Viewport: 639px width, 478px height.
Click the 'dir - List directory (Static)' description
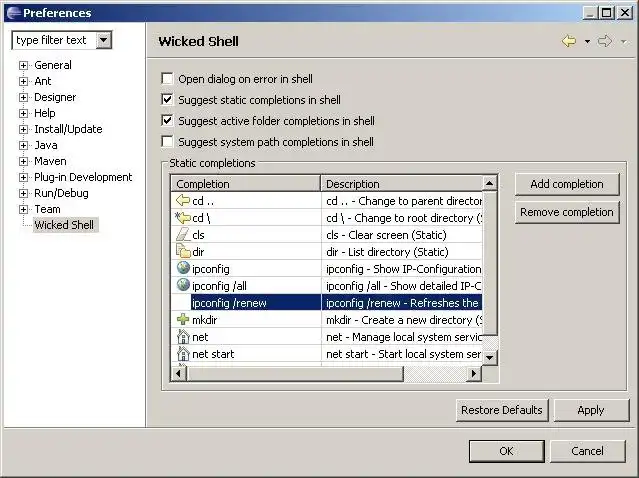[387, 252]
